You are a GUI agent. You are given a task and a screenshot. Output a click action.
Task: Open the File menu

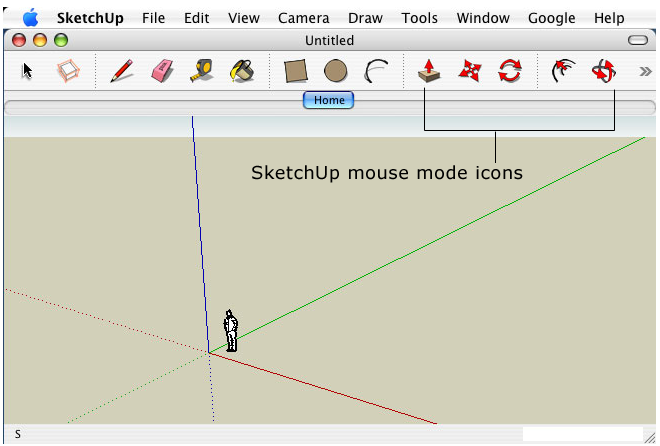click(153, 18)
